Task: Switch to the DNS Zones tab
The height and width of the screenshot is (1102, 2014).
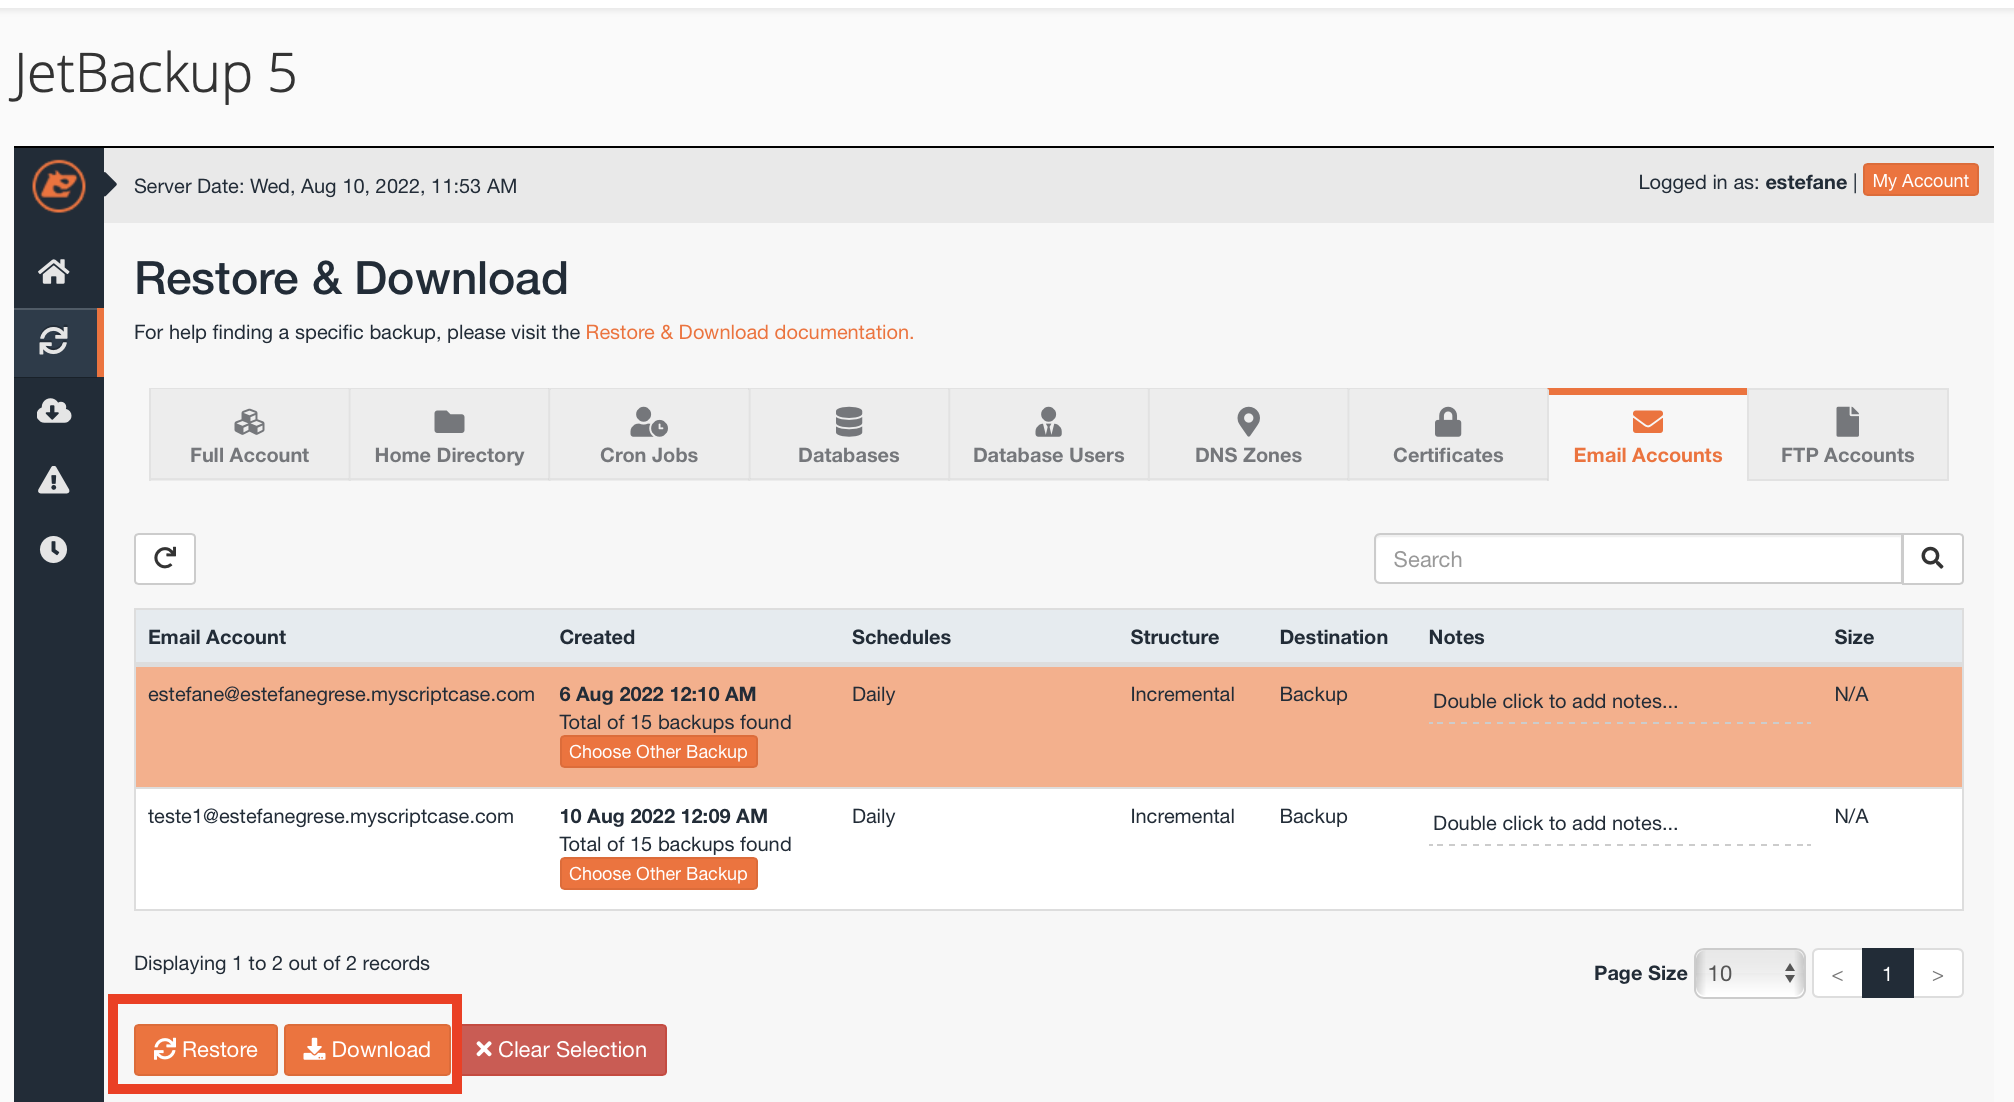Action: (1248, 435)
